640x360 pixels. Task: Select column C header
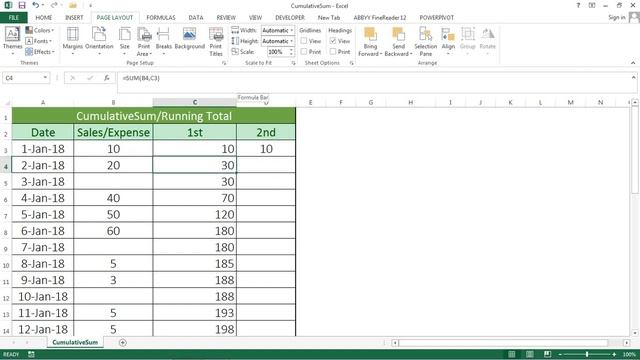click(x=195, y=102)
